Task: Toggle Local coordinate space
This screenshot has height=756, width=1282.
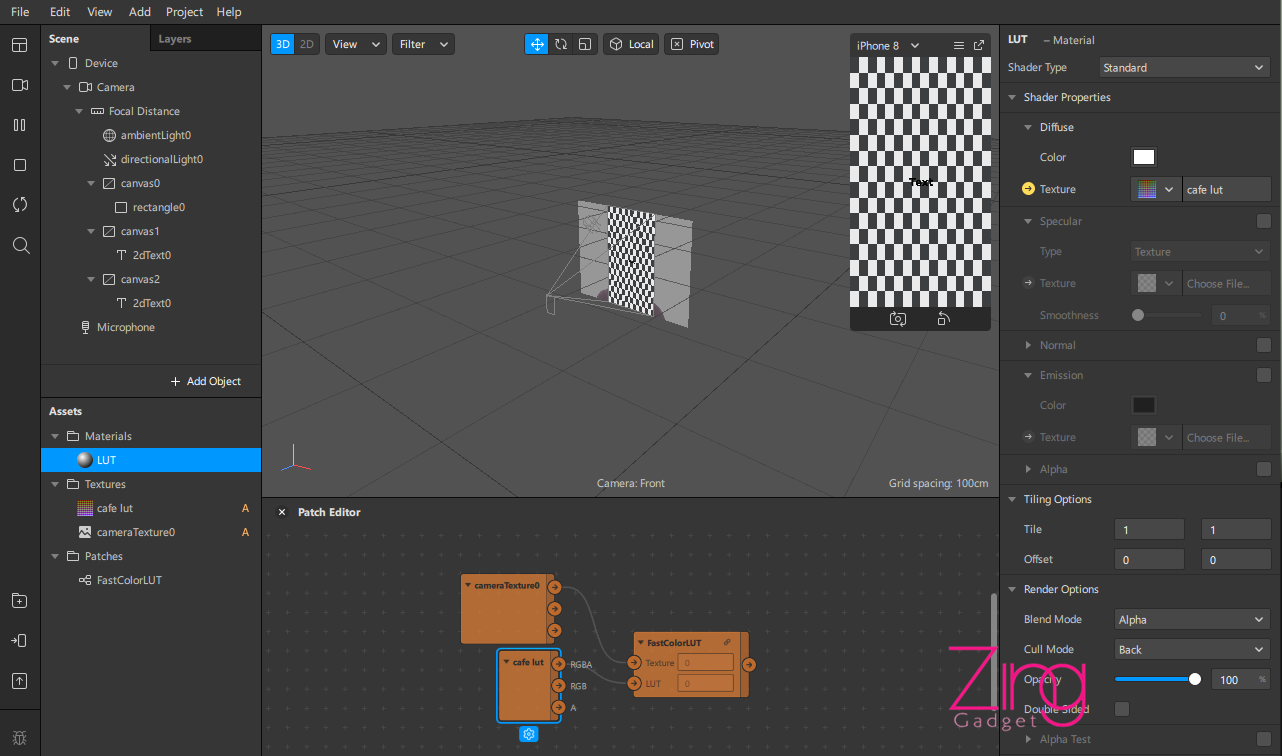Action: click(x=630, y=44)
